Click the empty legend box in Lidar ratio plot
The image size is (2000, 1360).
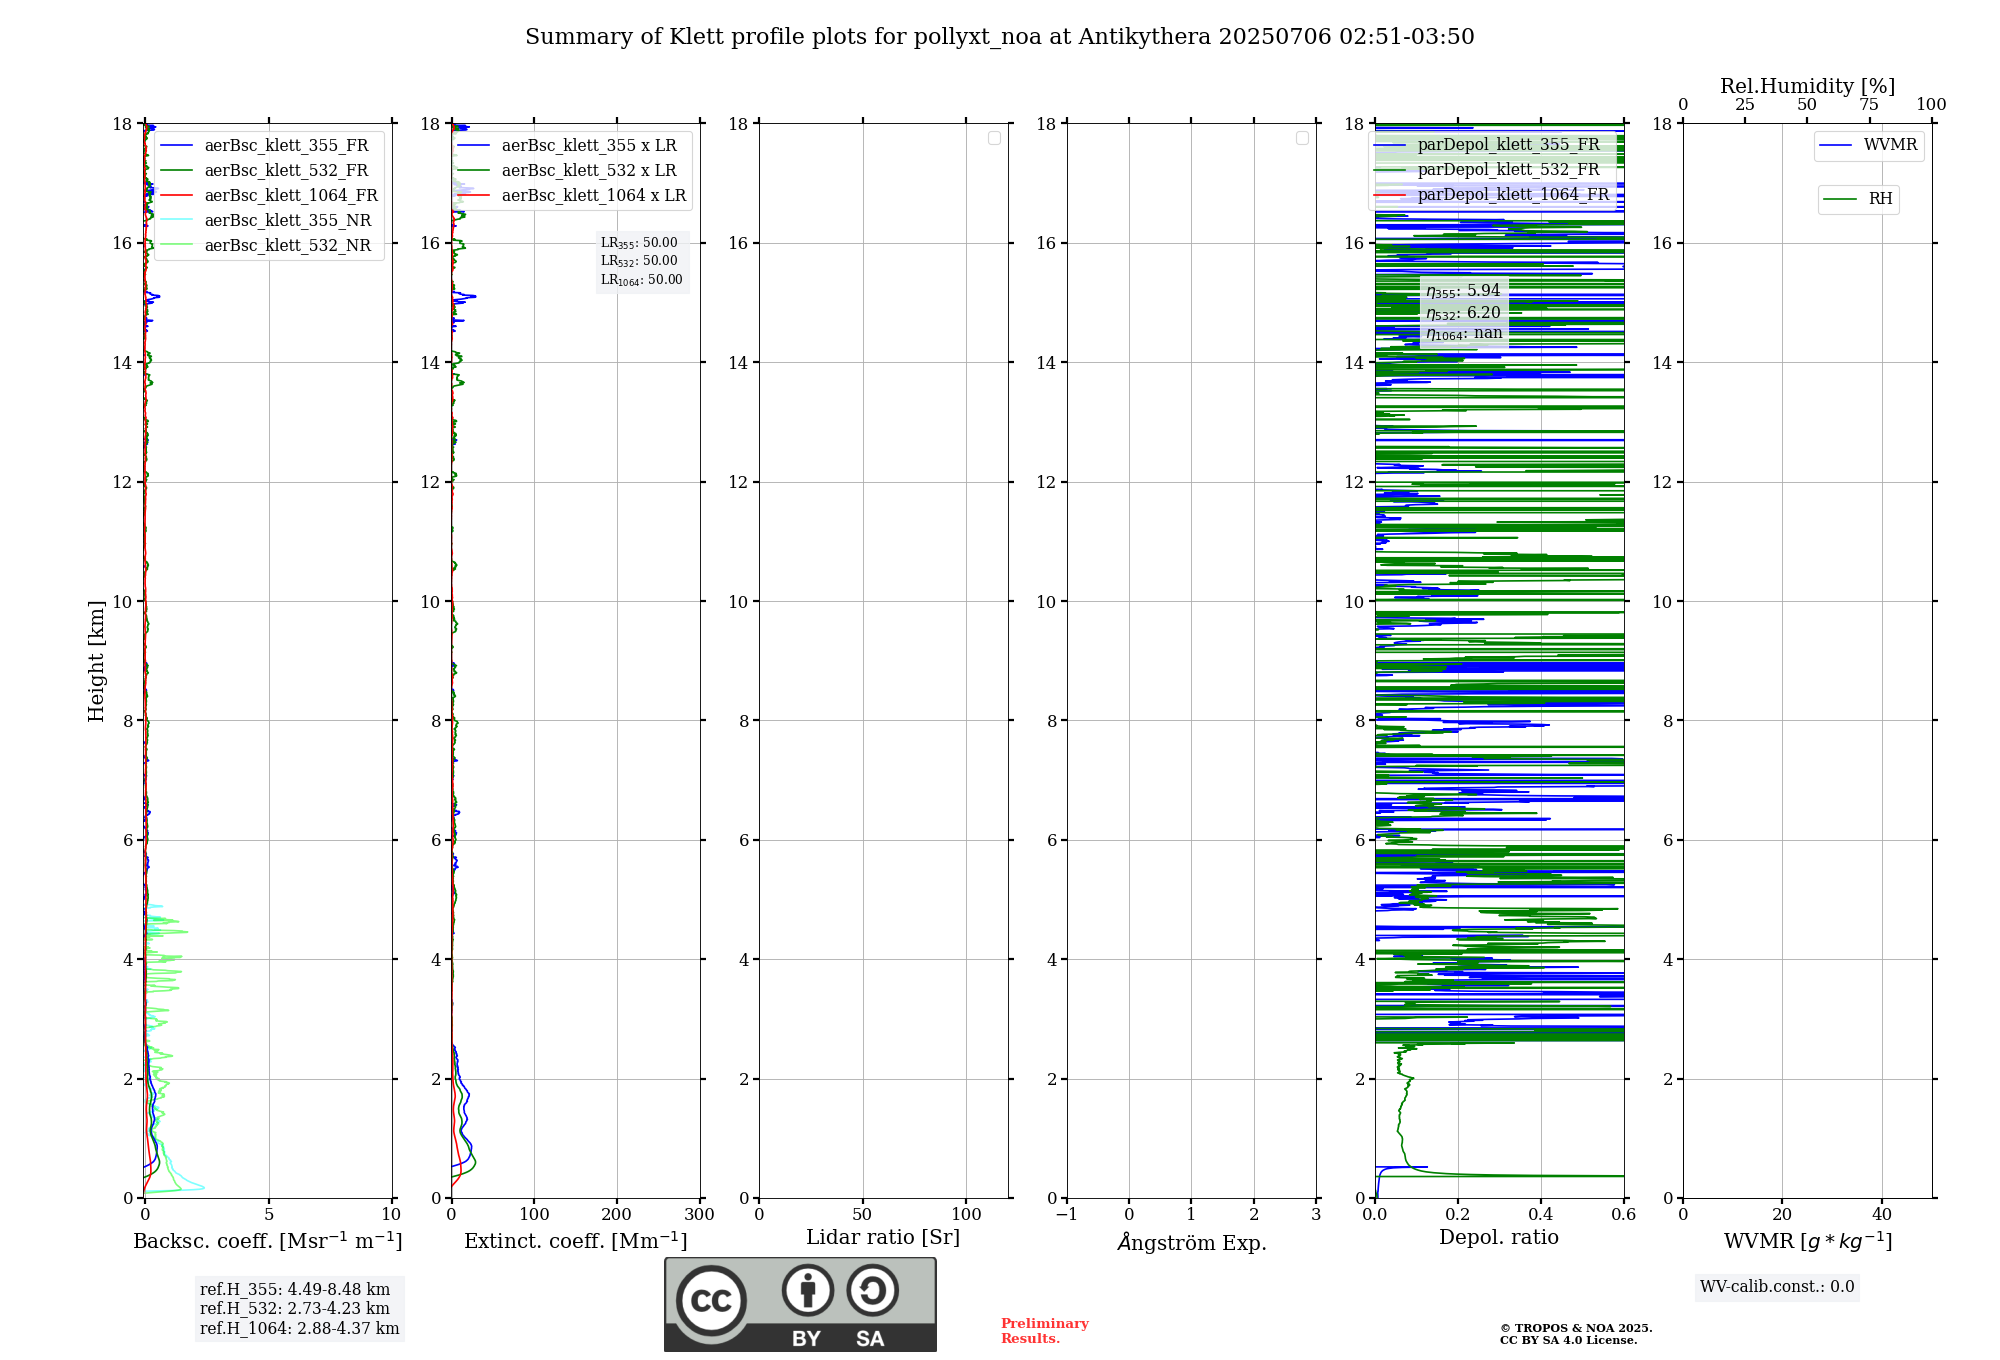point(994,138)
